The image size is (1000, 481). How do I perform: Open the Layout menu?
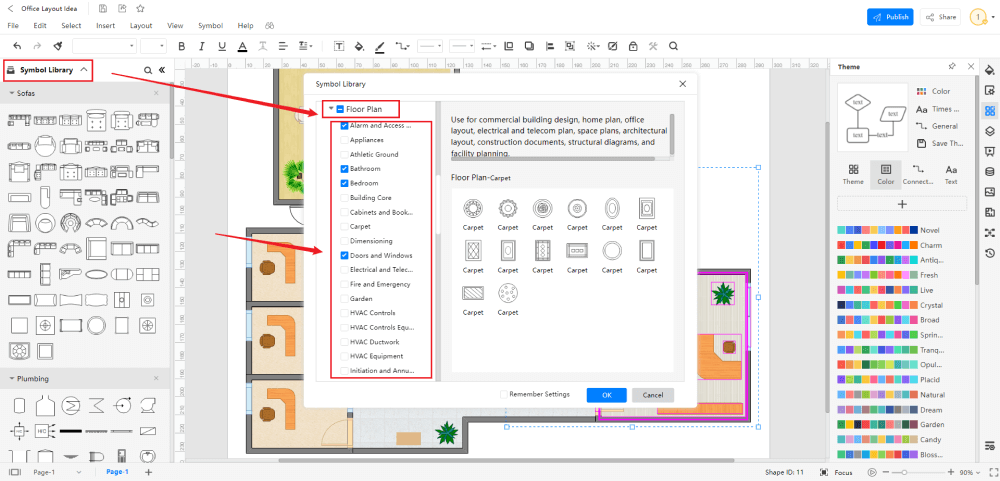(141, 25)
